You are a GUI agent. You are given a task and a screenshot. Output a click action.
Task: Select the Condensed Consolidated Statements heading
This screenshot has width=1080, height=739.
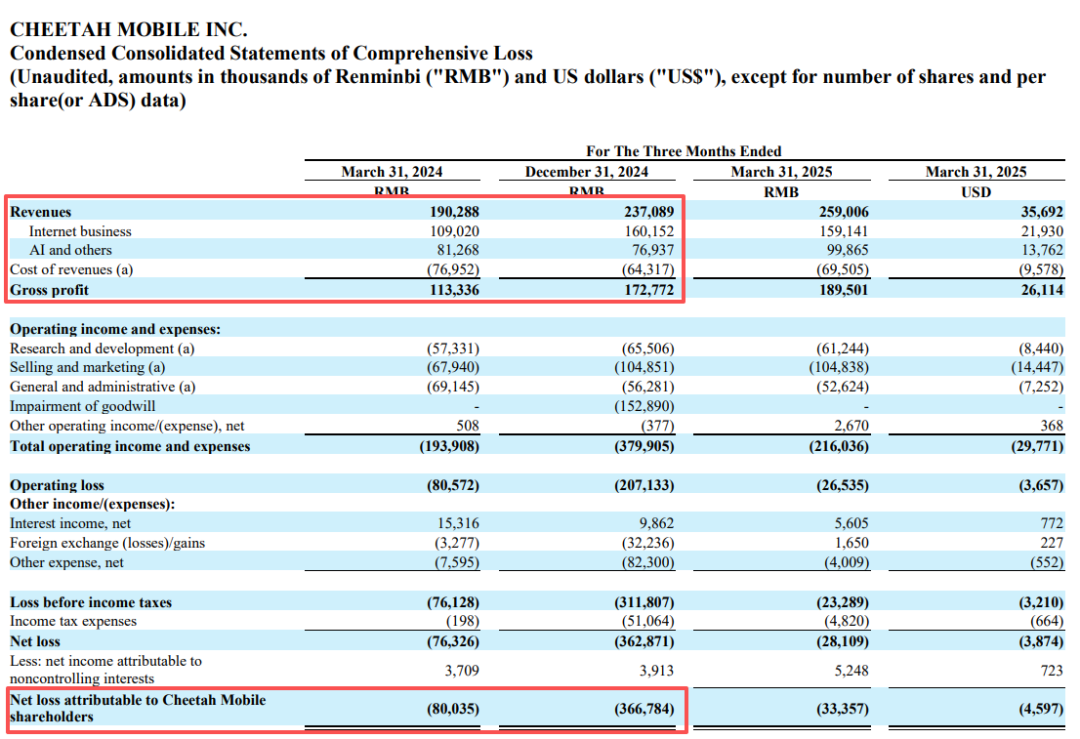coord(271,54)
